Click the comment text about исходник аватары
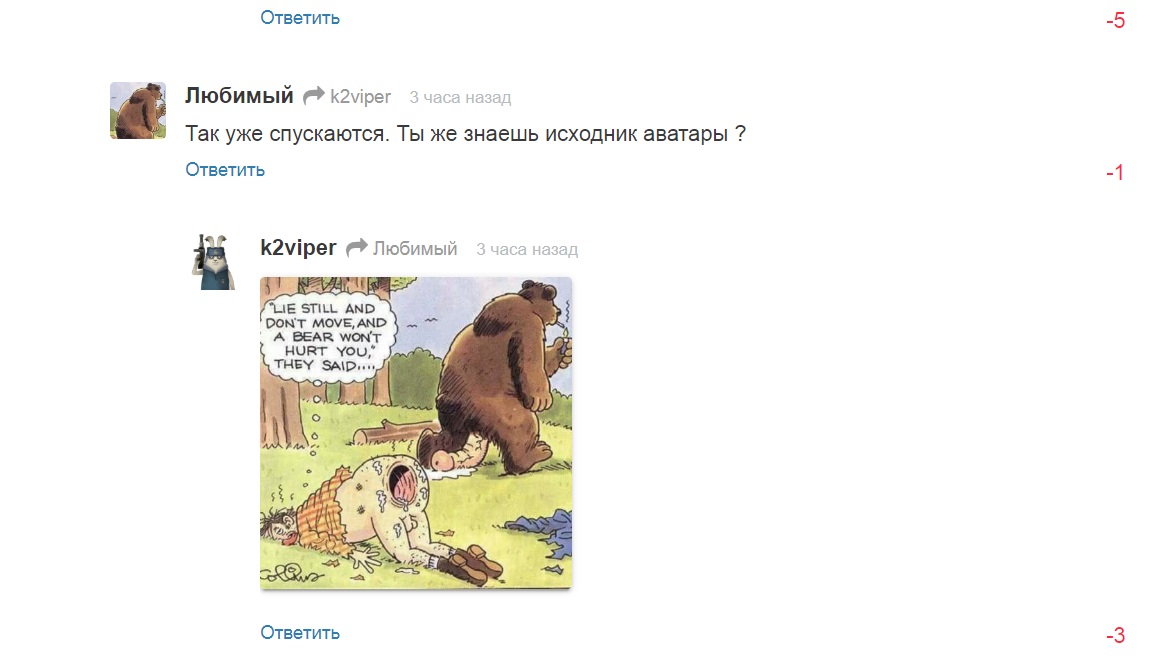 465,133
